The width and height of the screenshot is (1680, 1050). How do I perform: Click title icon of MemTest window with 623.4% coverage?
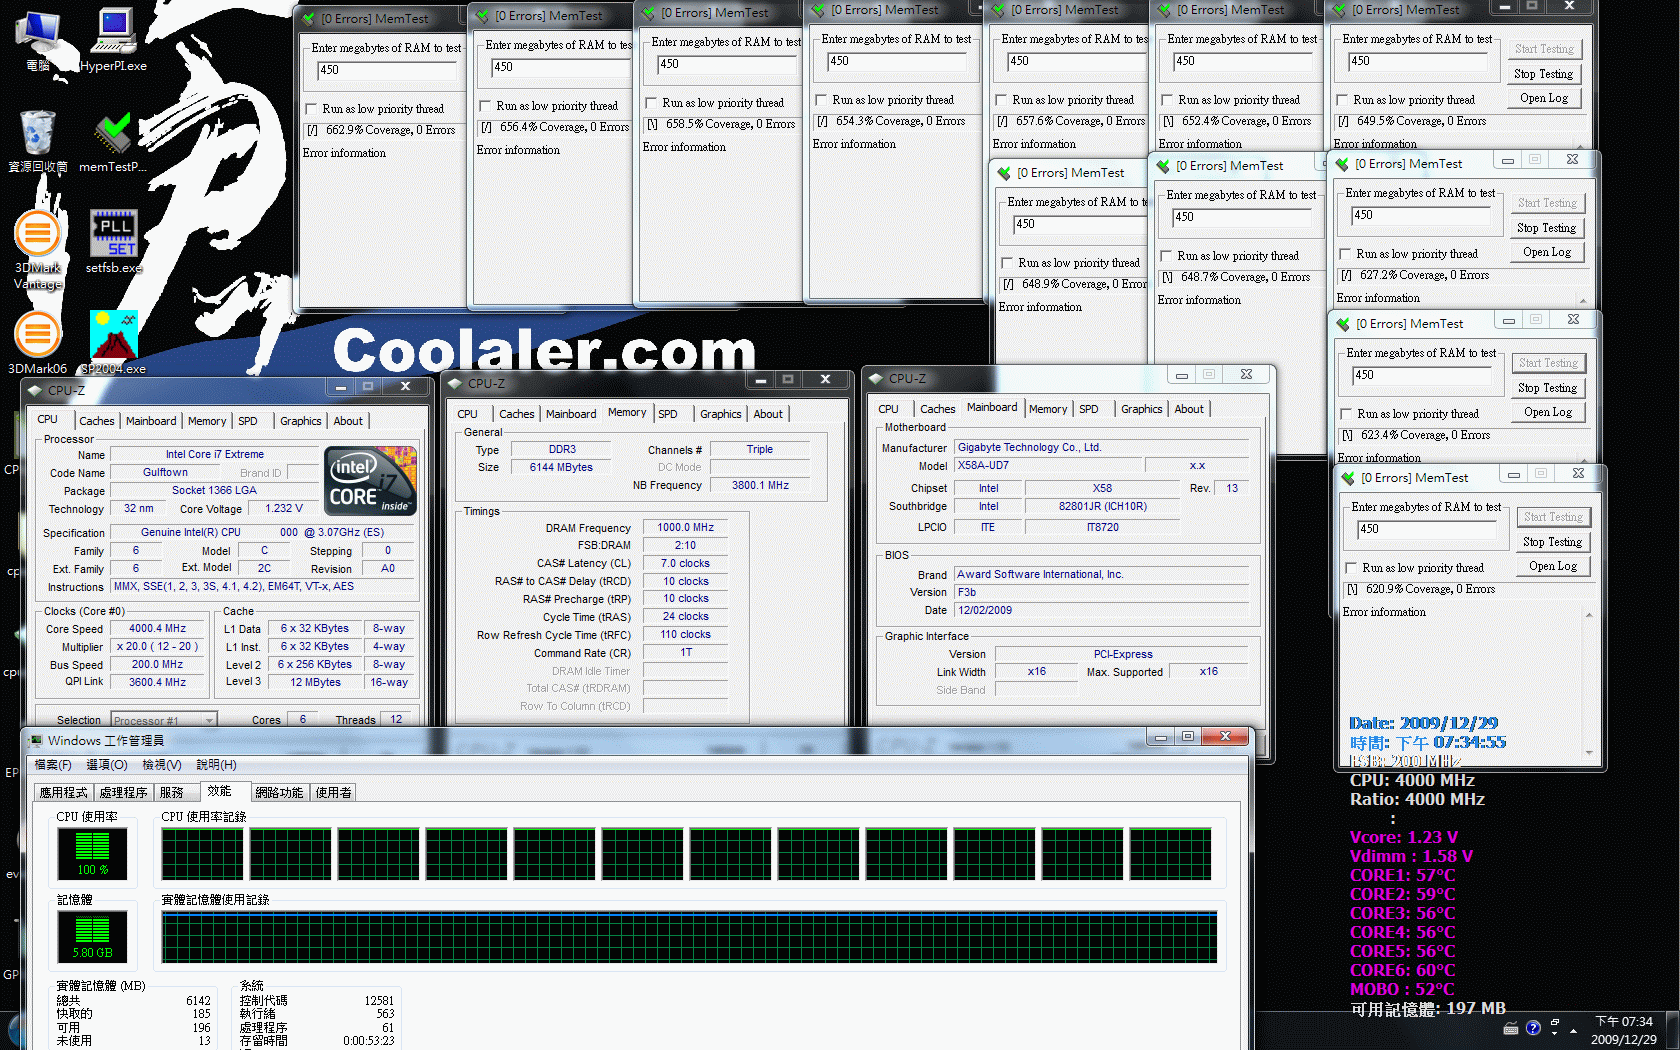pyautogui.click(x=1344, y=324)
